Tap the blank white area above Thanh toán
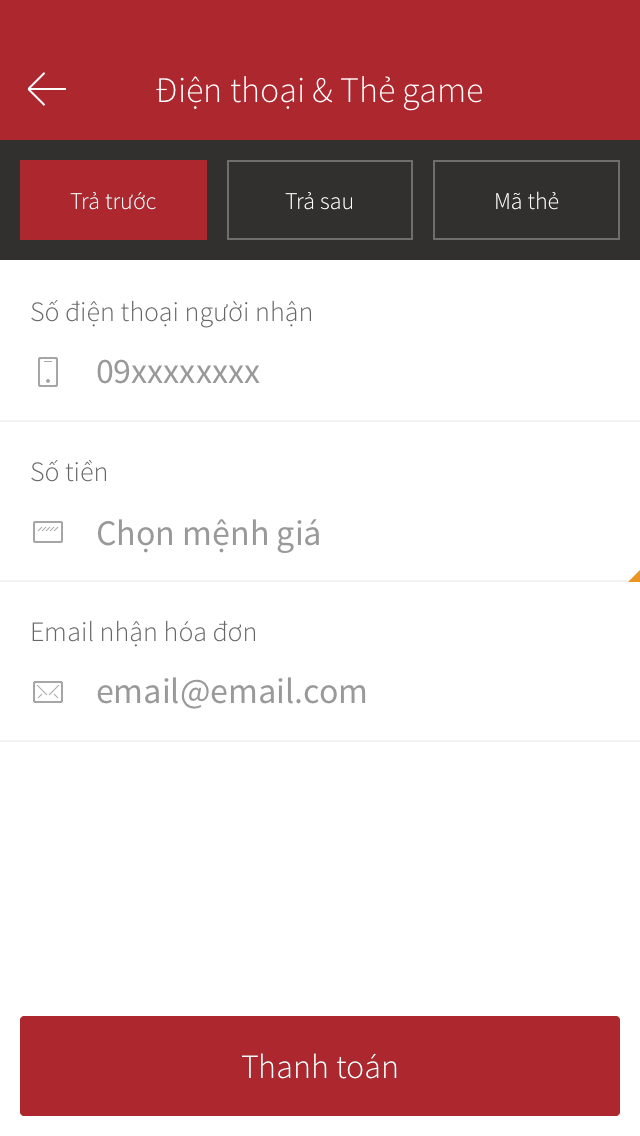Viewport: 640px width, 1136px height. pos(320,878)
